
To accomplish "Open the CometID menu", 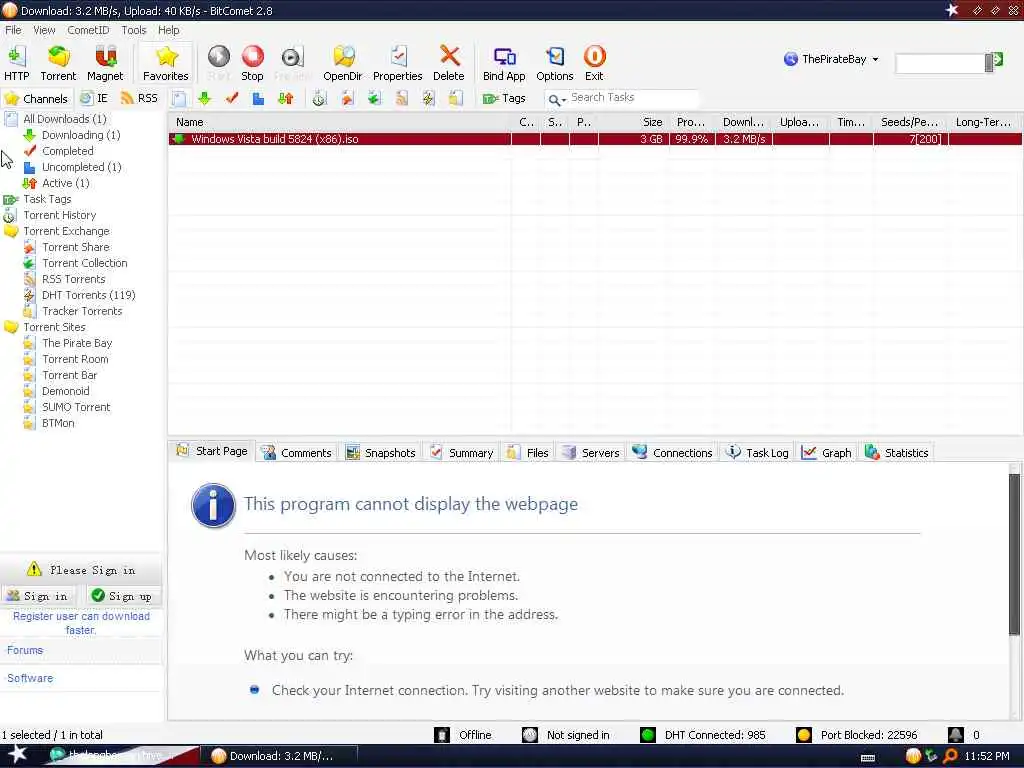I will point(88,30).
